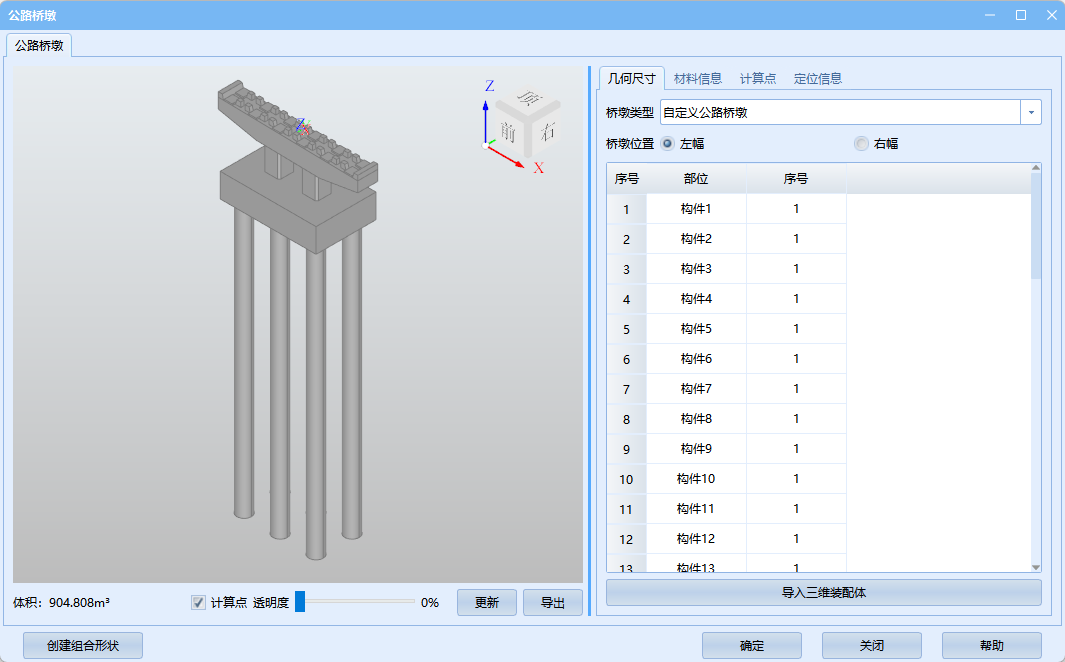1065x662 pixels.
Task: Toggle the 计算点 checkbox
Action: (x=198, y=603)
